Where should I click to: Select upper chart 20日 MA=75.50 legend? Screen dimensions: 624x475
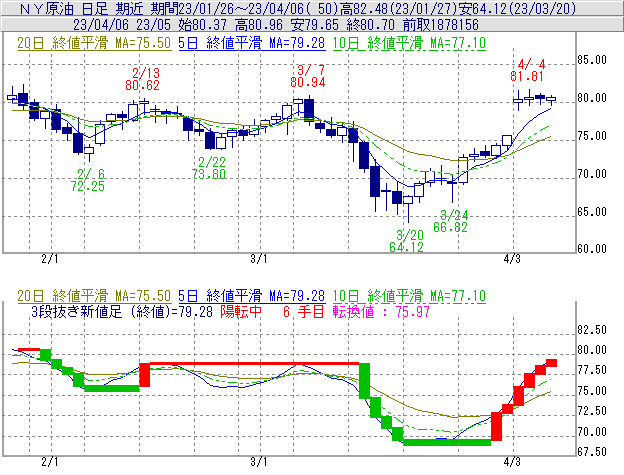click(x=94, y=43)
